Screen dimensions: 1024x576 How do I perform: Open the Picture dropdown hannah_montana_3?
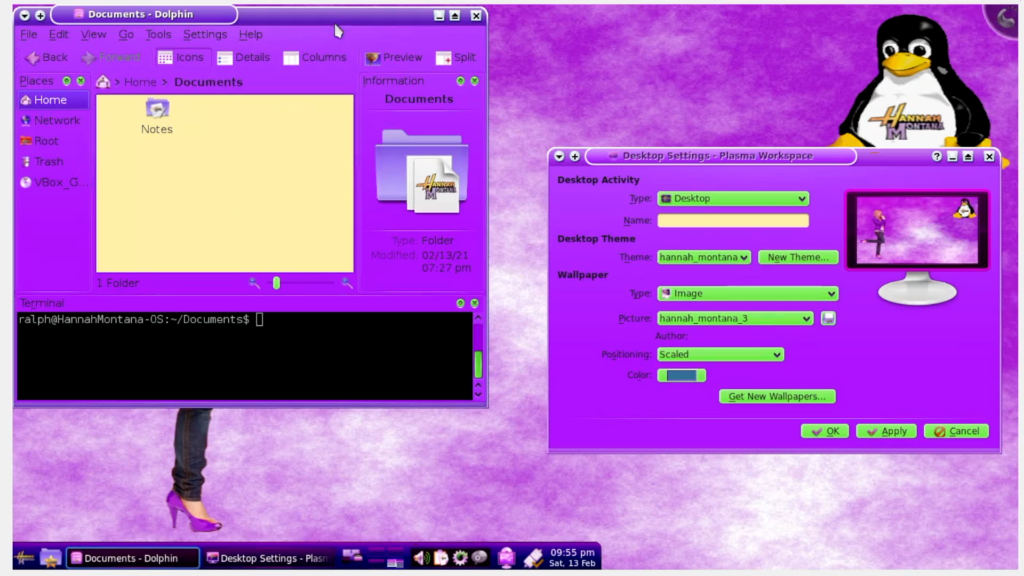(x=735, y=319)
